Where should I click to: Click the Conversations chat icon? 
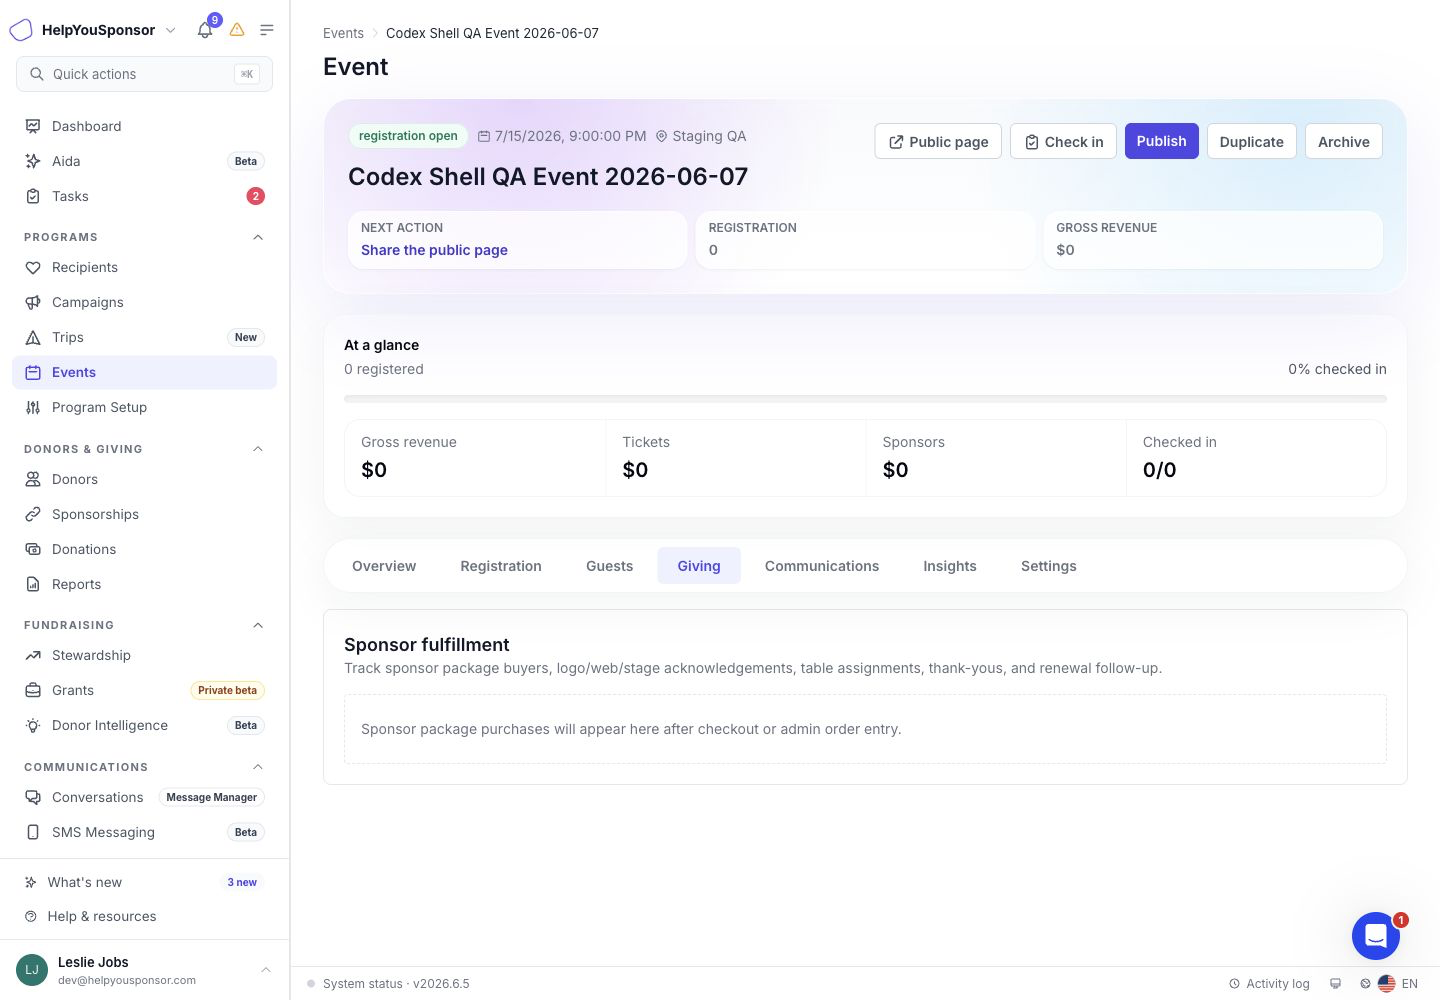(33, 797)
